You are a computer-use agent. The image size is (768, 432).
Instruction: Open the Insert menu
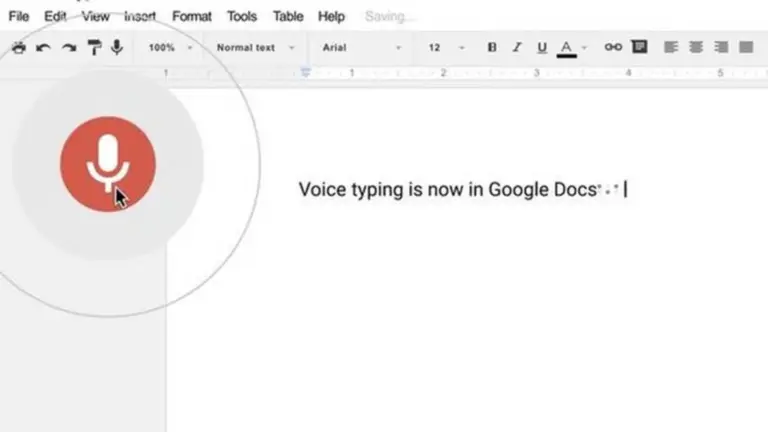tap(140, 16)
